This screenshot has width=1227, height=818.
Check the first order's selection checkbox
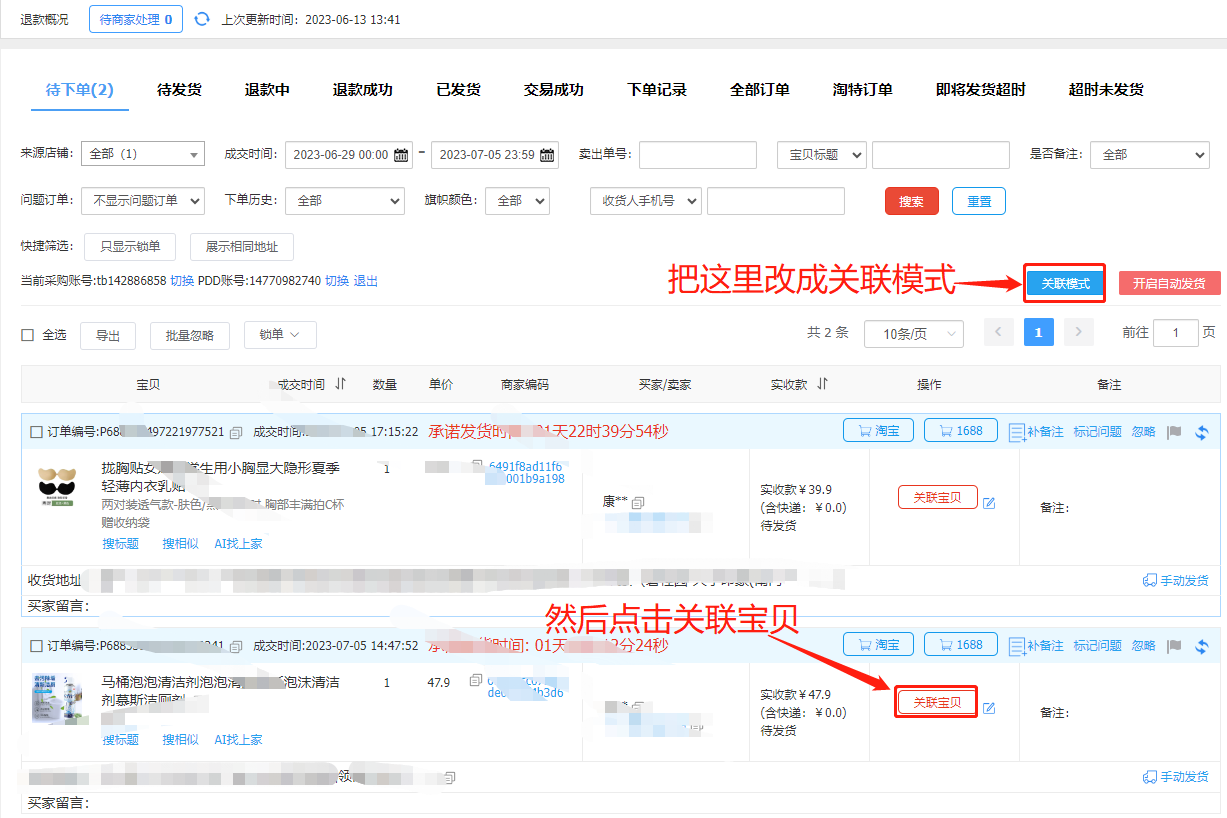click(36, 432)
